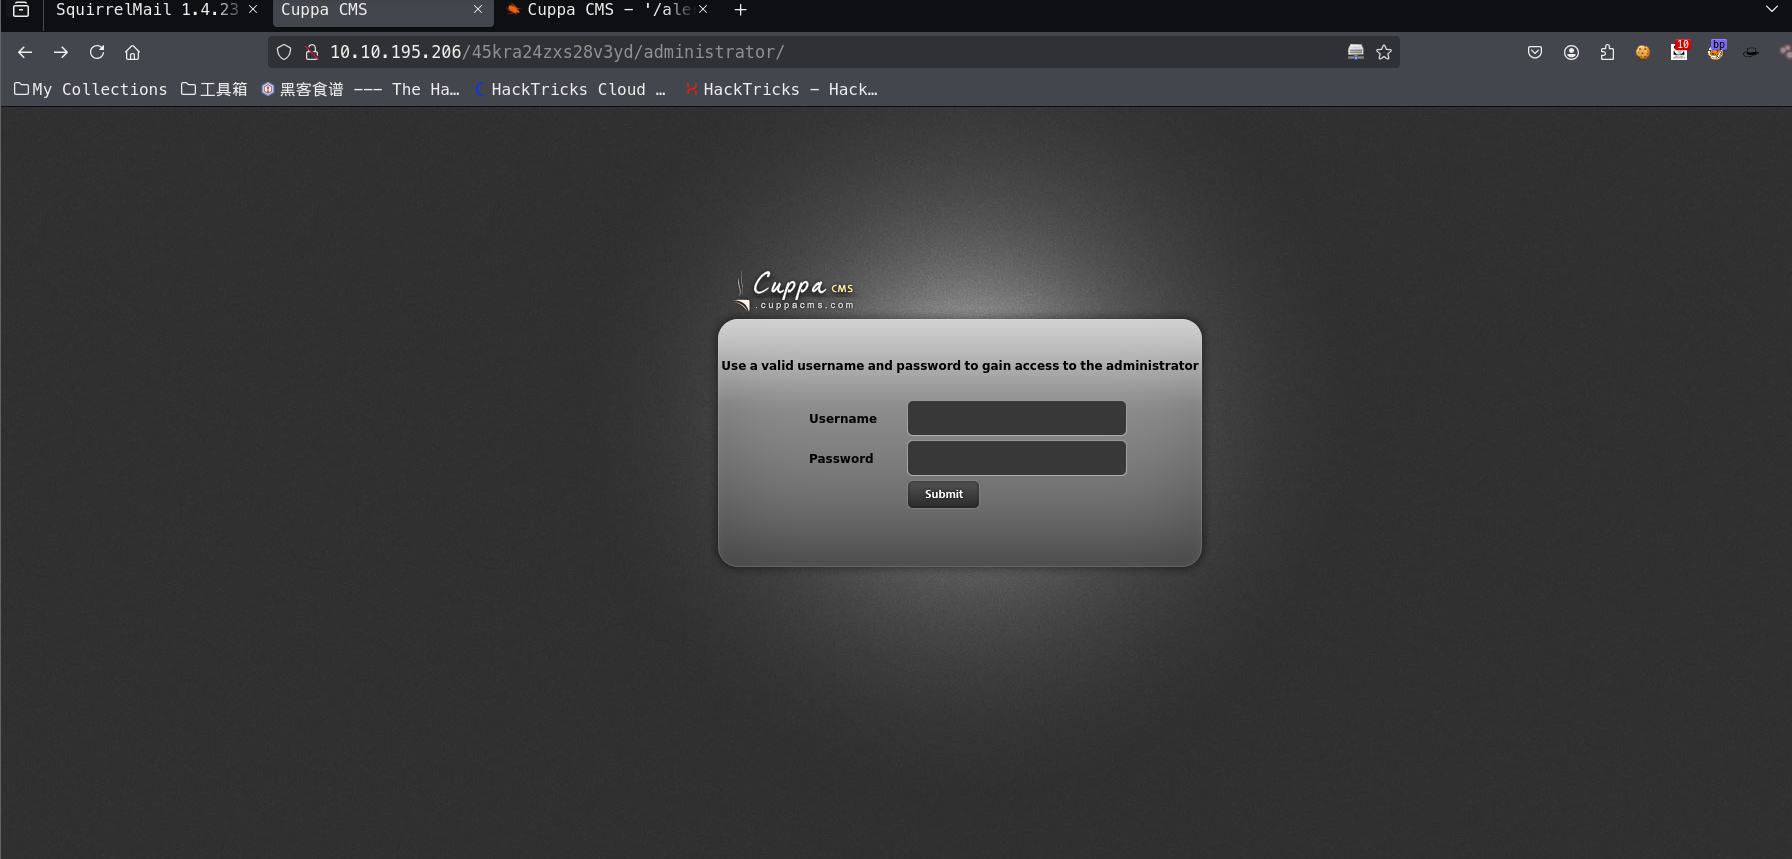Image resolution: width=1792 pixels, height=859 pixels.
Task: Close the SquirrelMail tab
Action: point(253,9)
